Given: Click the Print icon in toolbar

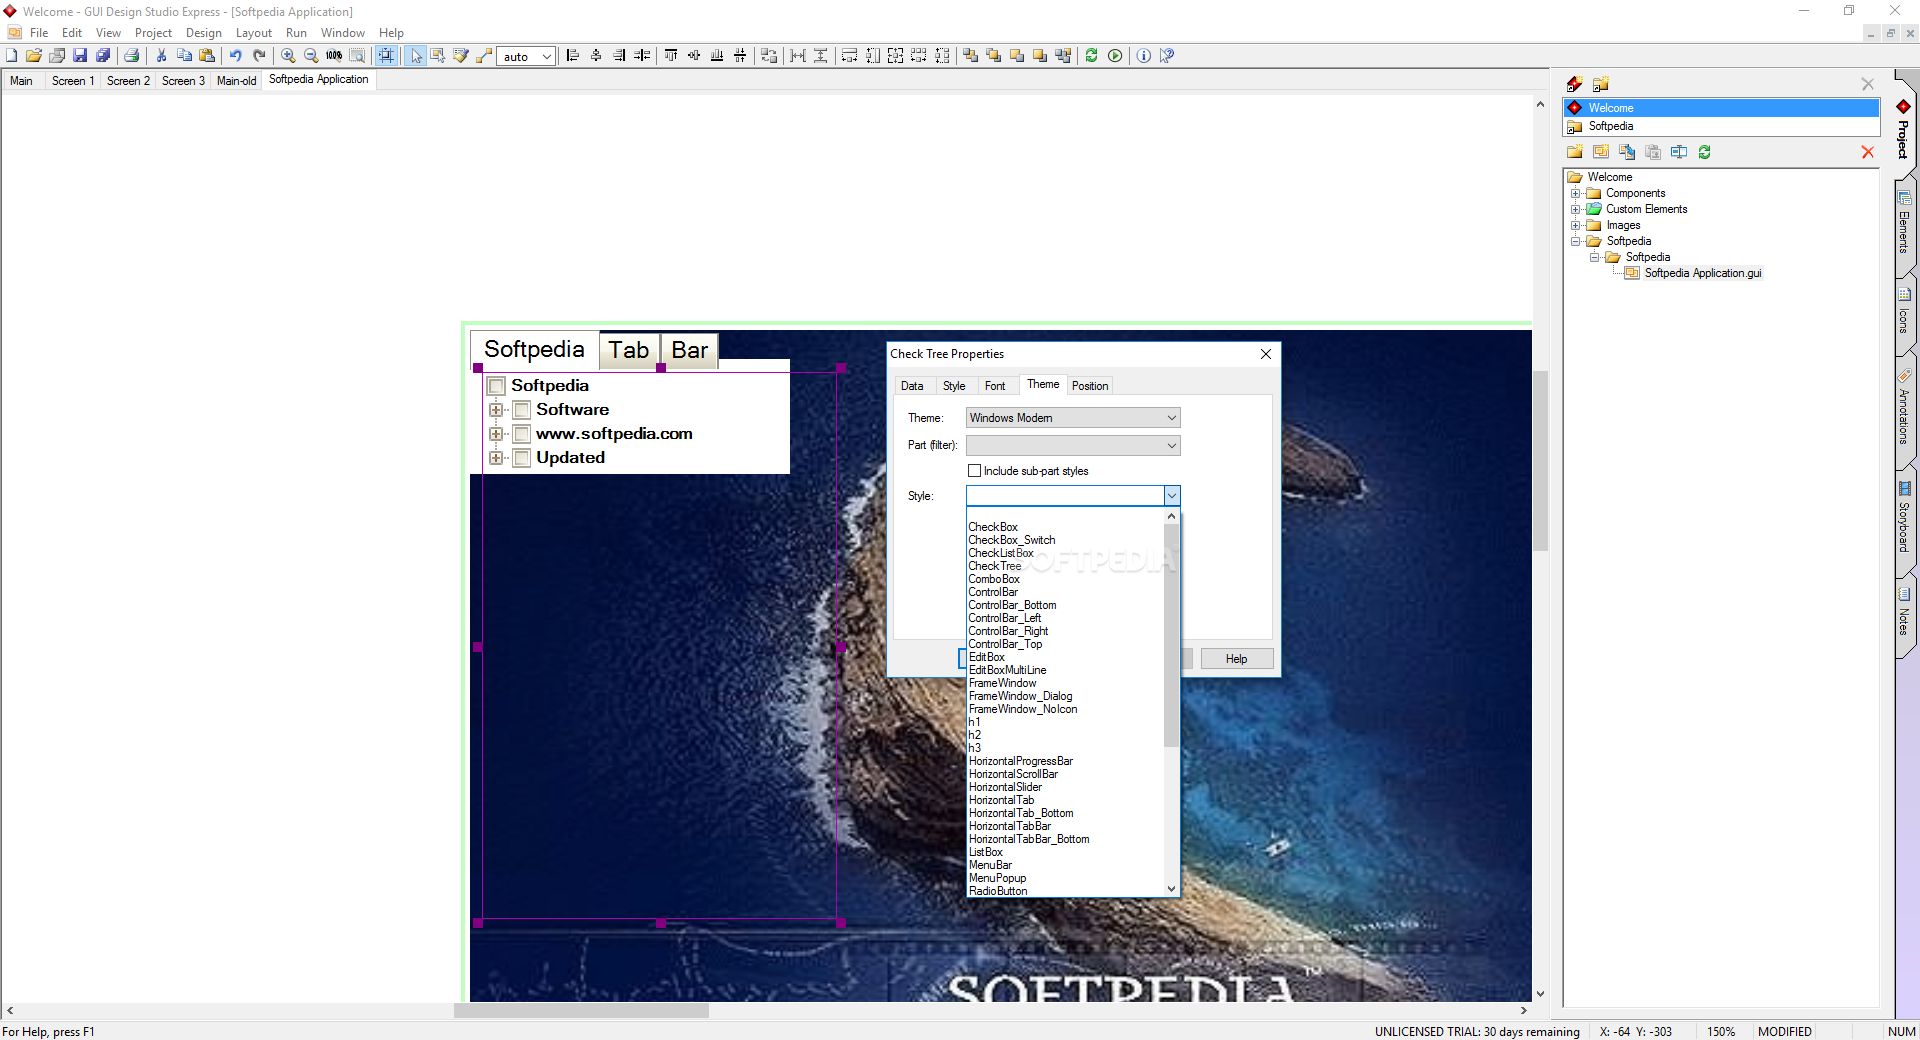Looking at the screenshot, I should 131,56.
